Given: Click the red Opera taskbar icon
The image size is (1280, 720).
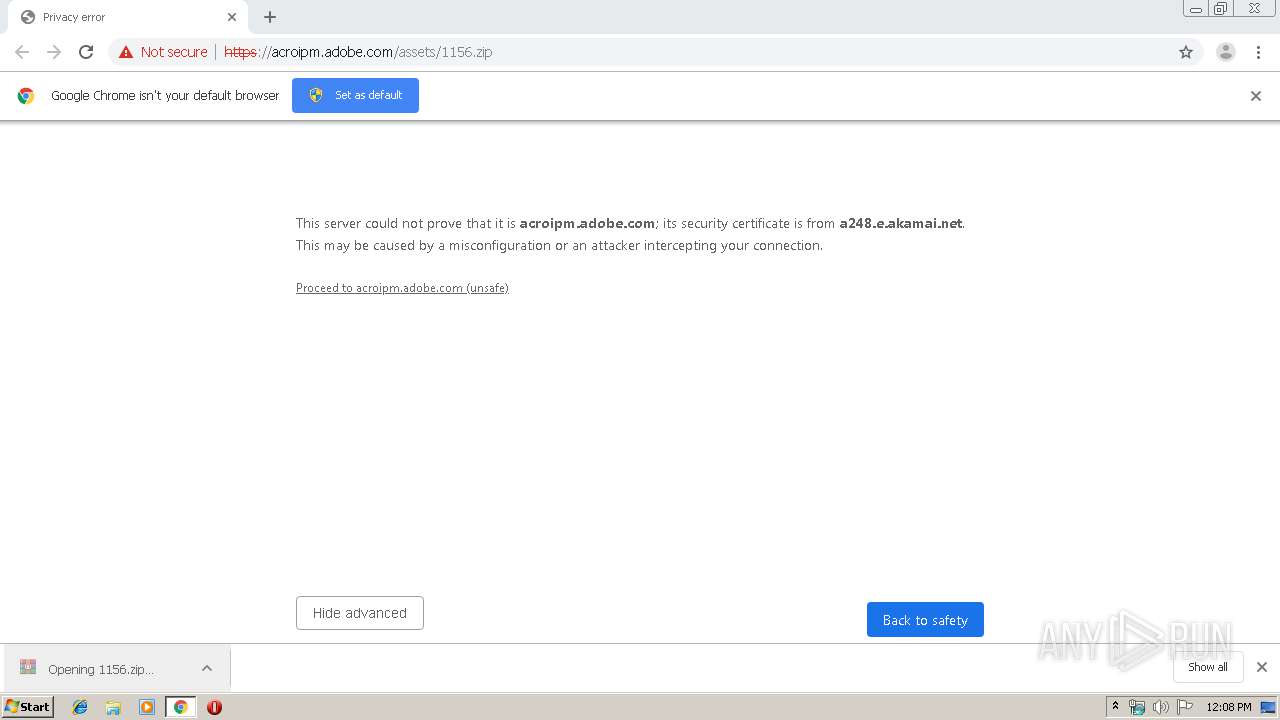Looking at the screenshot, I should tap(214, 707).
